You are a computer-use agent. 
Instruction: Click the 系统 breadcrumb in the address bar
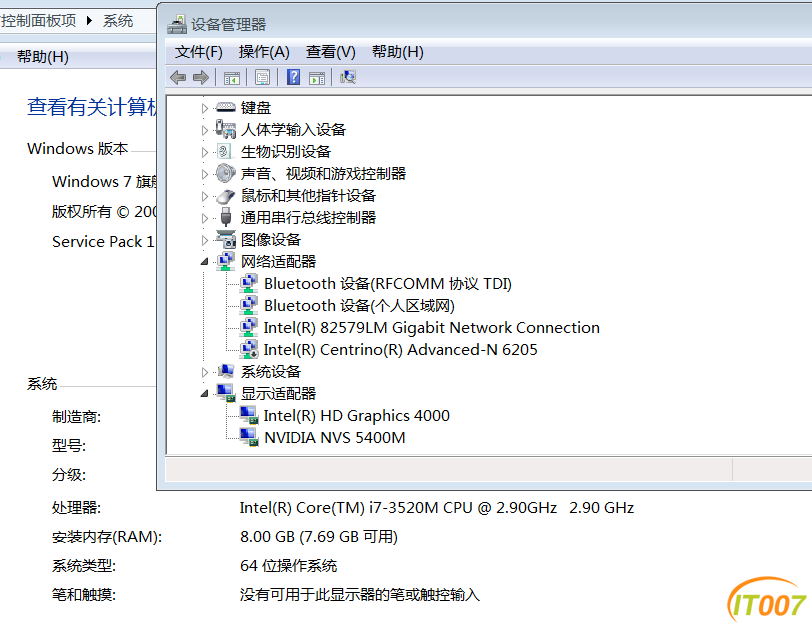(118, 21)
